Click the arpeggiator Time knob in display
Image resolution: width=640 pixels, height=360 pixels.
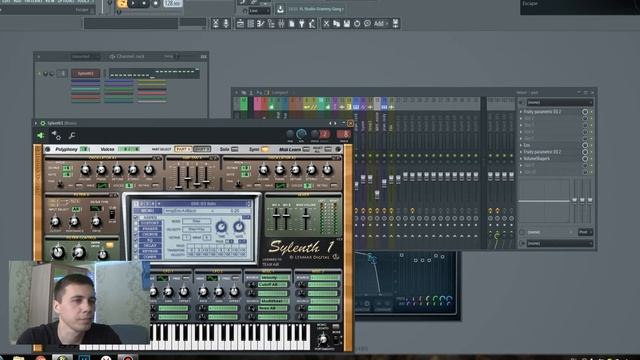click(x=221, y=227)
